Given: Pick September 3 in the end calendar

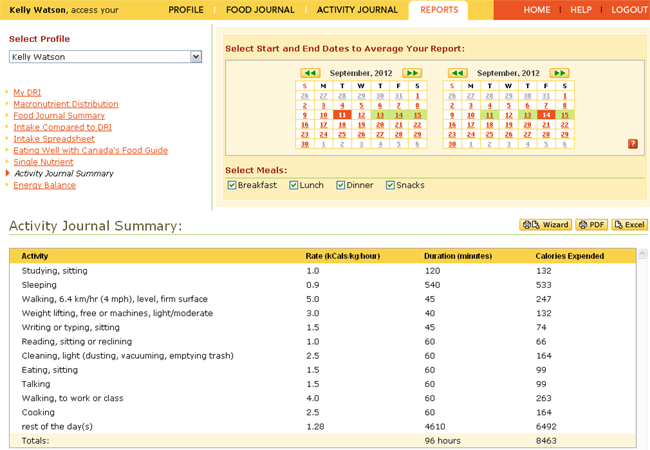Looking at the screenshot, I should (x=471, y=106).
